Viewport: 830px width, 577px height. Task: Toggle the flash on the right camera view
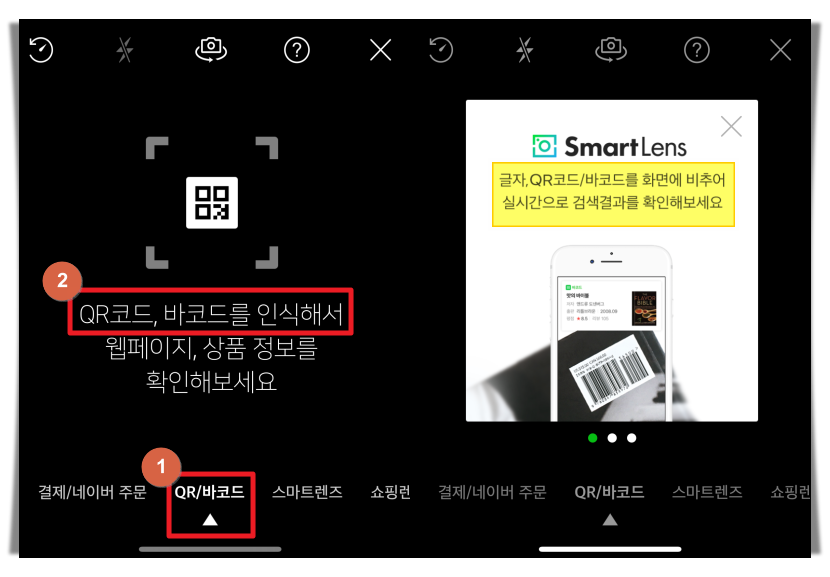click(x=525, y=49)
